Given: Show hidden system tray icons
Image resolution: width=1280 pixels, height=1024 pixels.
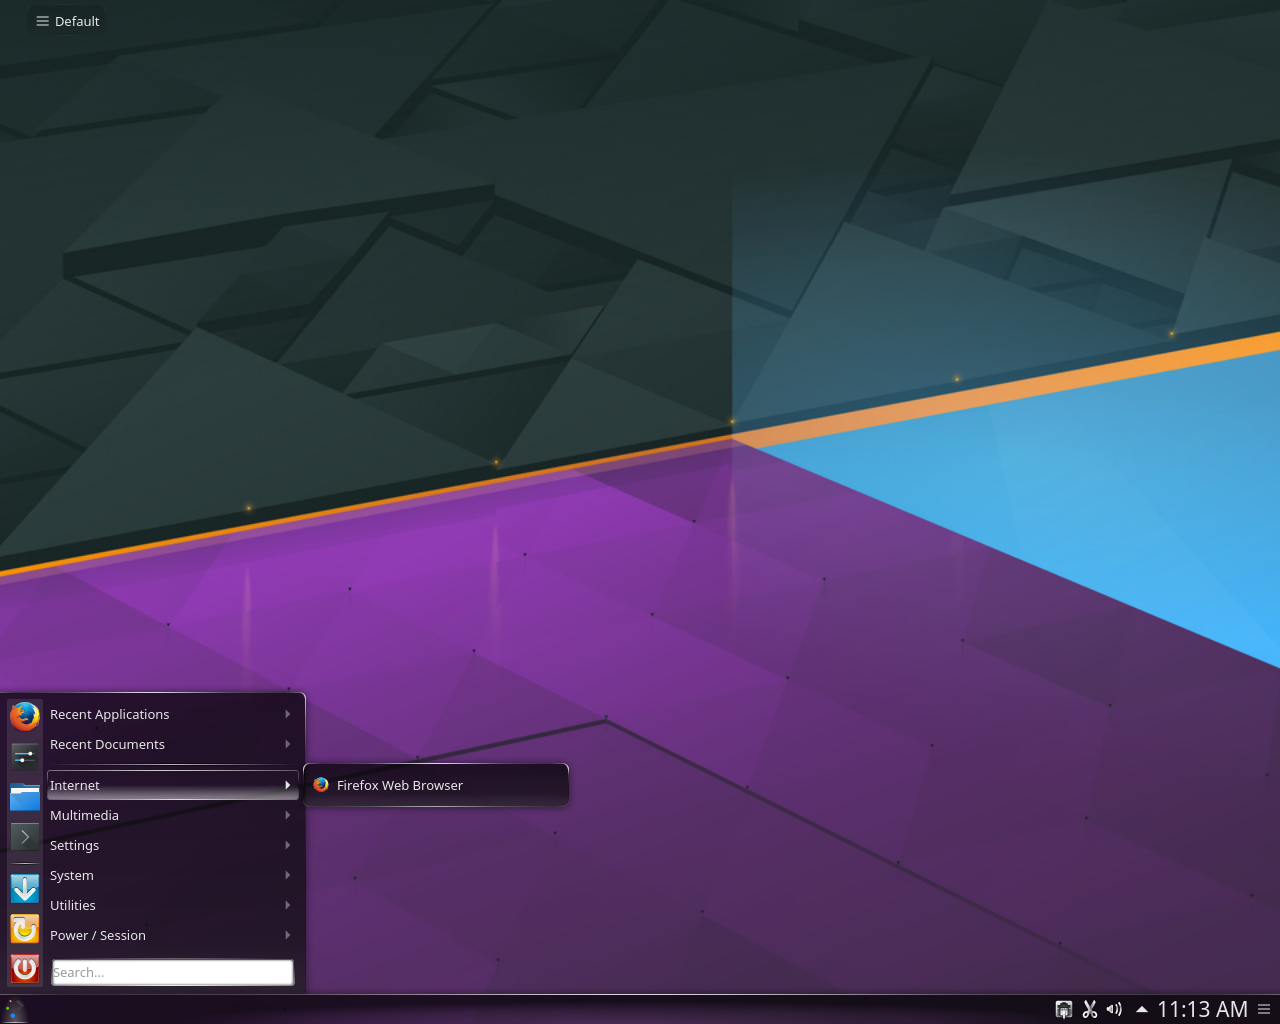Looking at the screenshot, I should 1141,1010.
